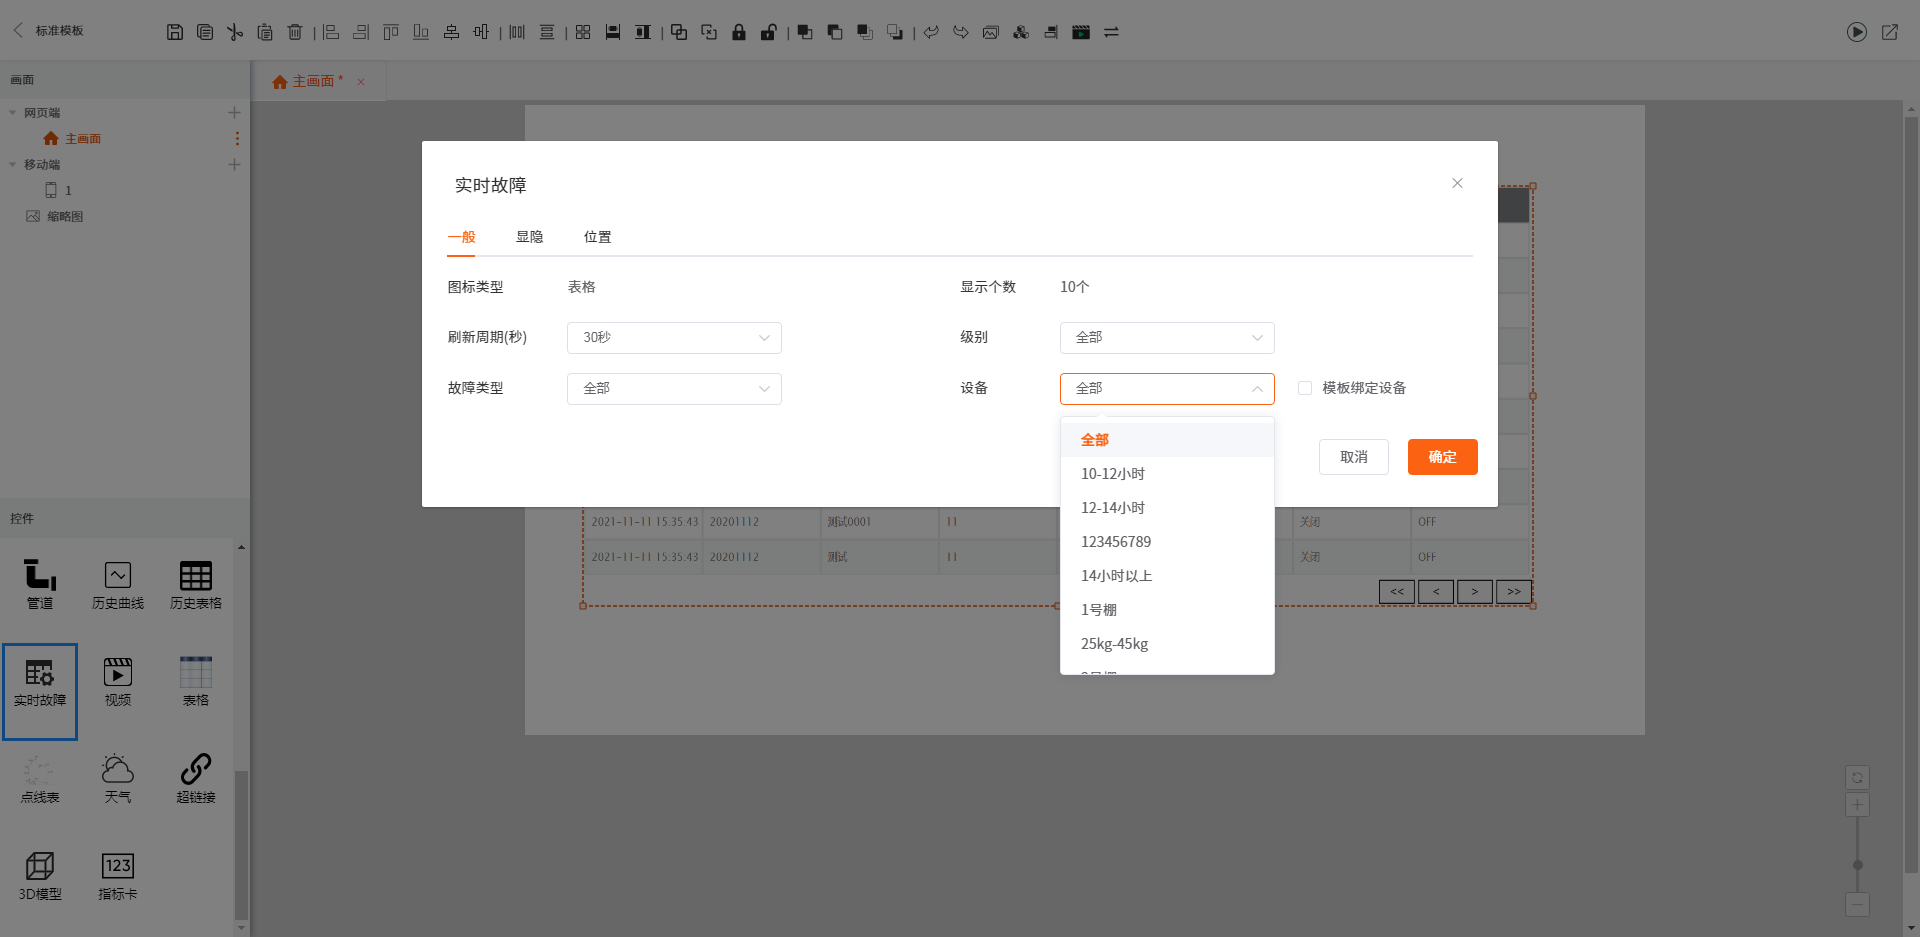Click the swap arrows toolbar icon

1111,32
